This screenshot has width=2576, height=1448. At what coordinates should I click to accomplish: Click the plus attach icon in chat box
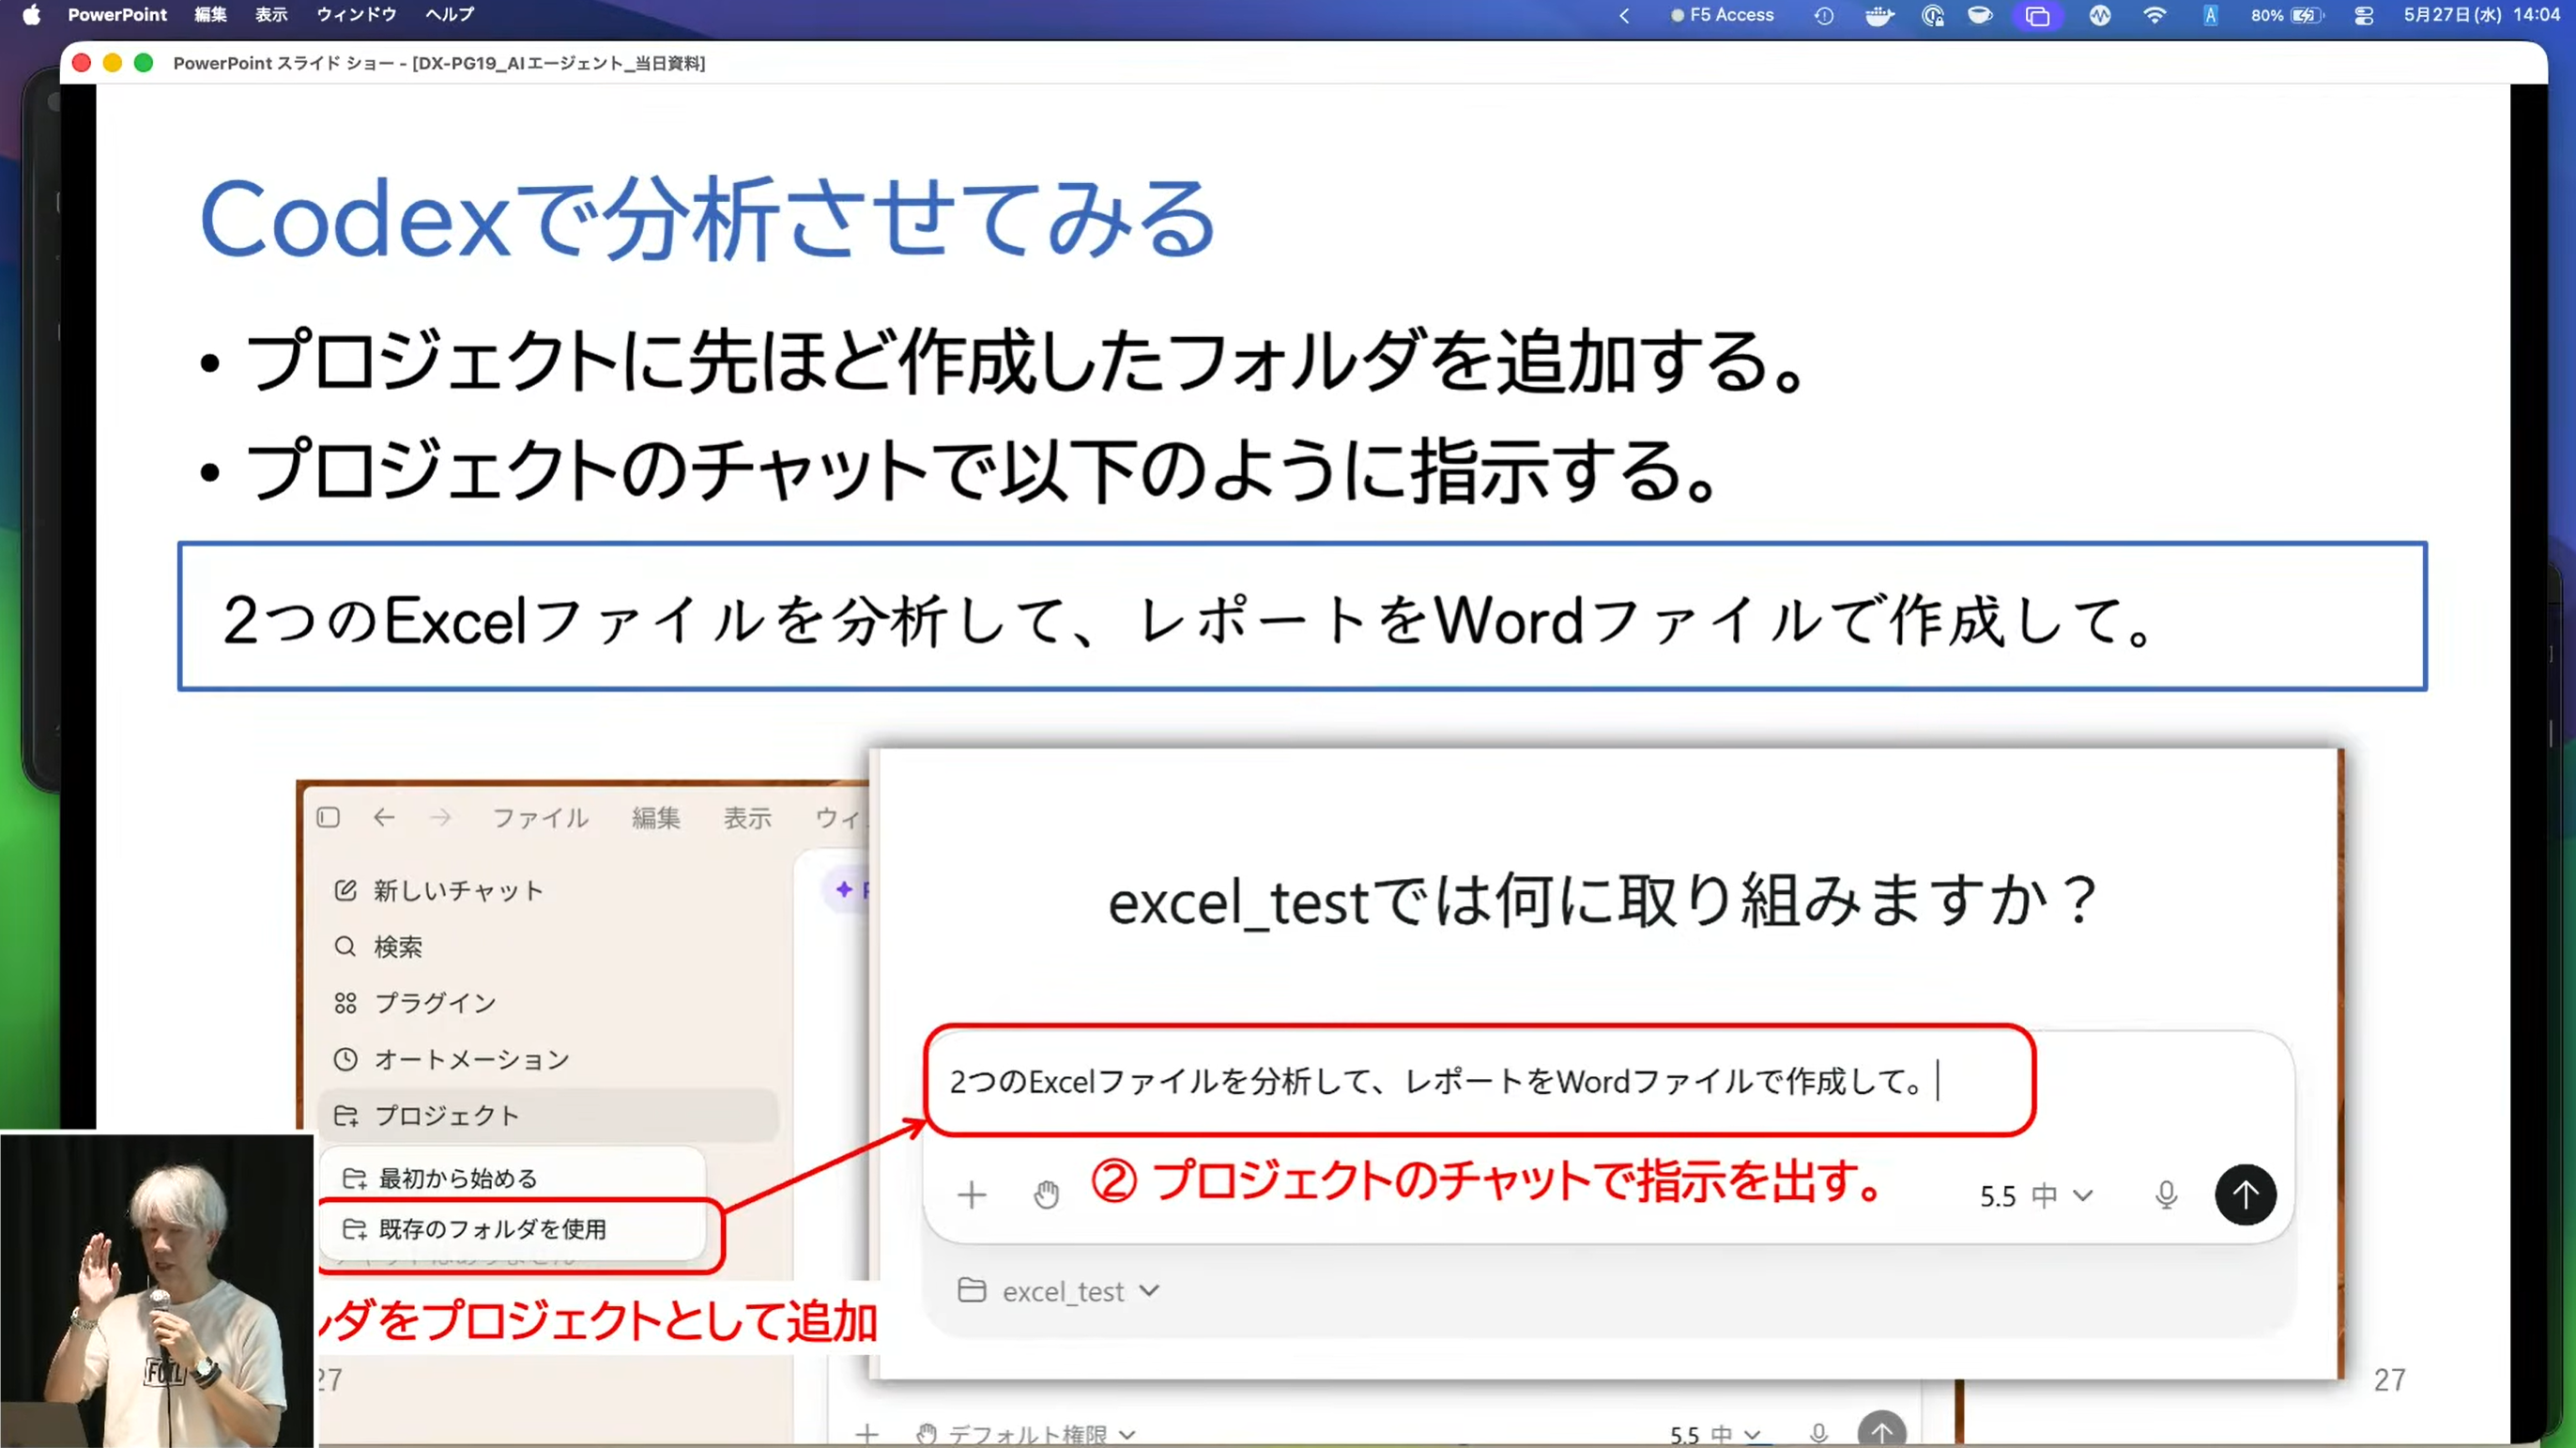pos(971,1194)
